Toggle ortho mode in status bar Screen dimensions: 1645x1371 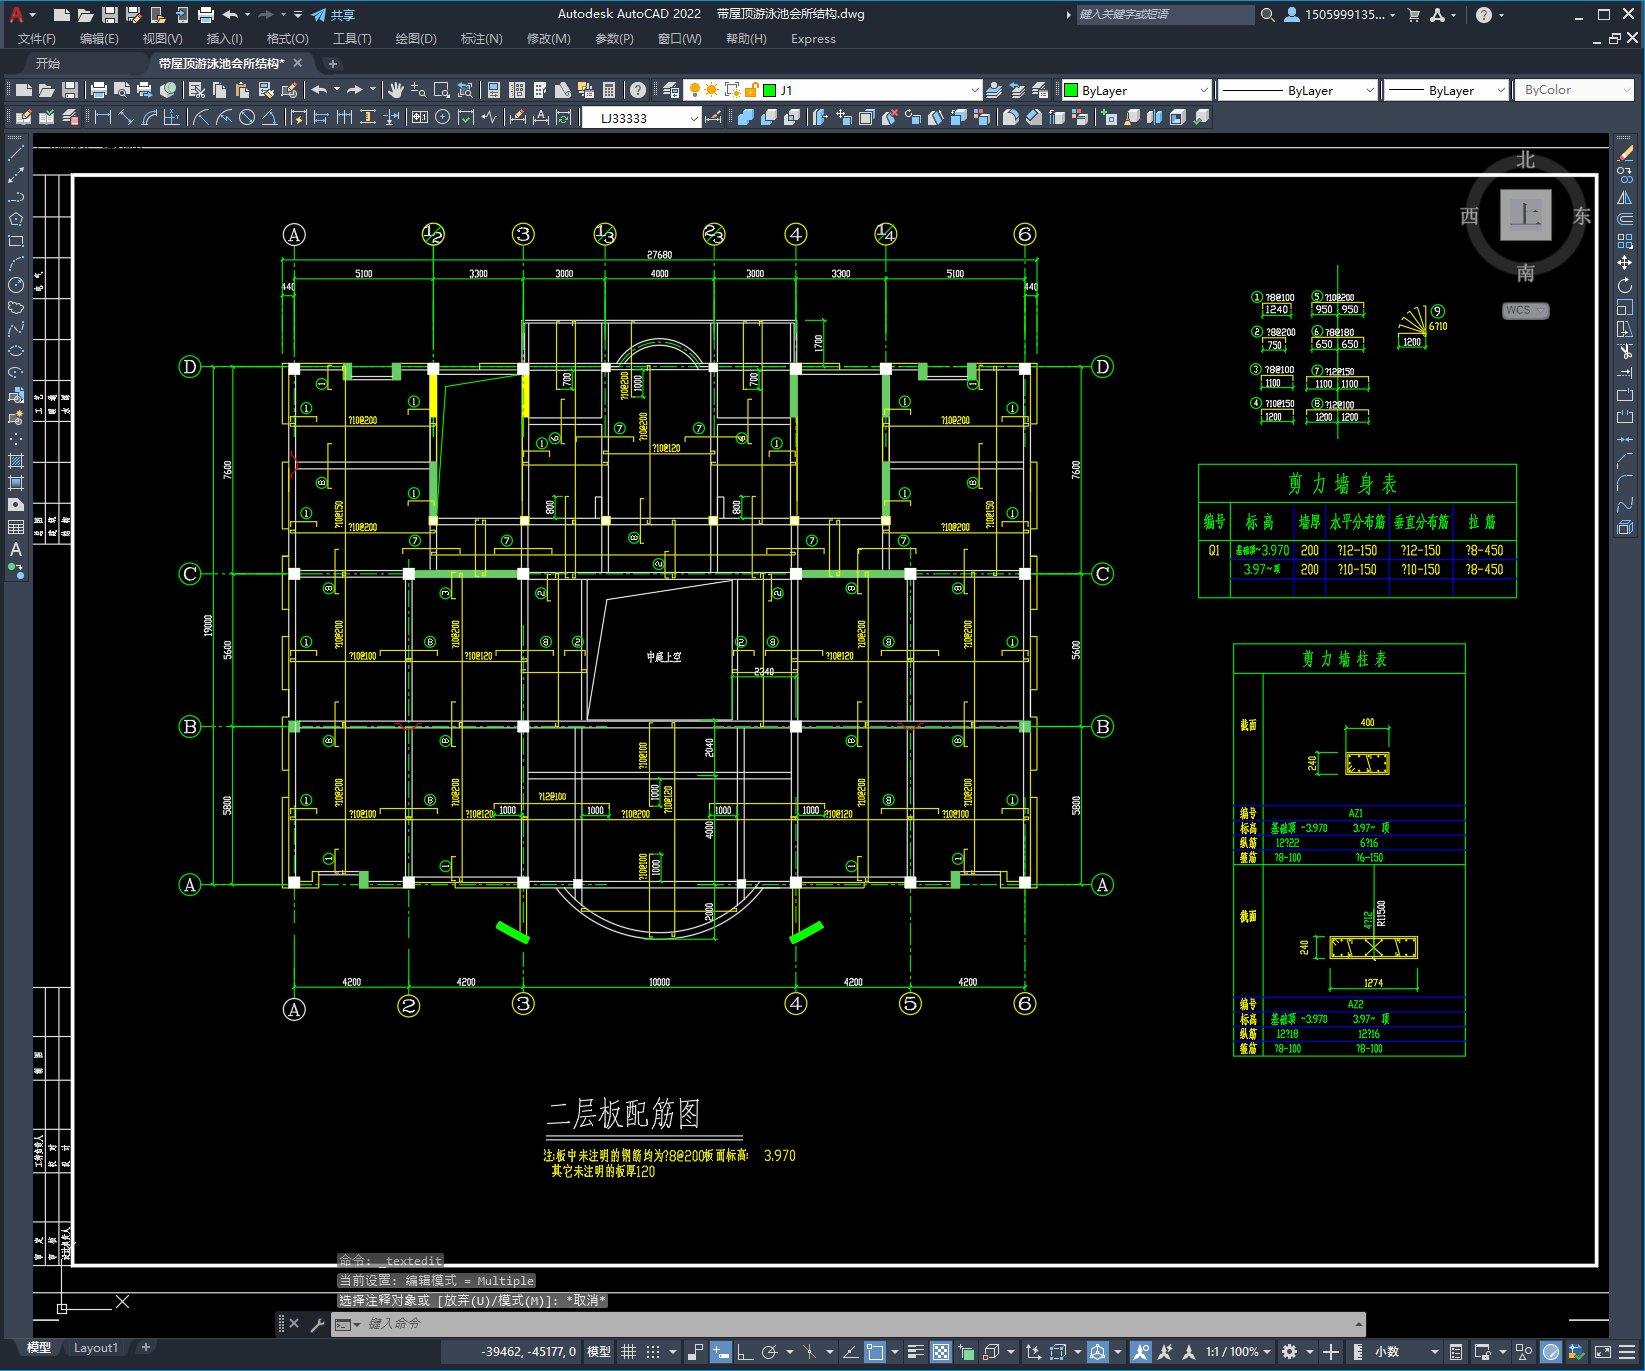pyautogui.click(x=745, y=1352)
